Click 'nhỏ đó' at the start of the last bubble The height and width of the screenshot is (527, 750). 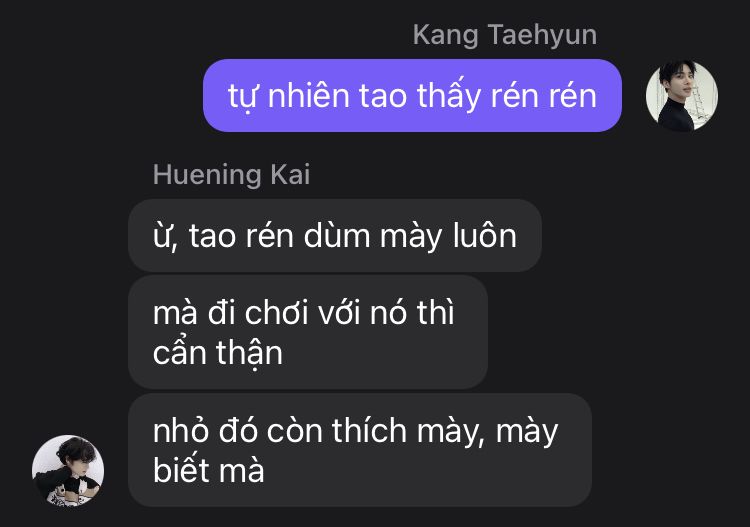click(x=205, y=431)
